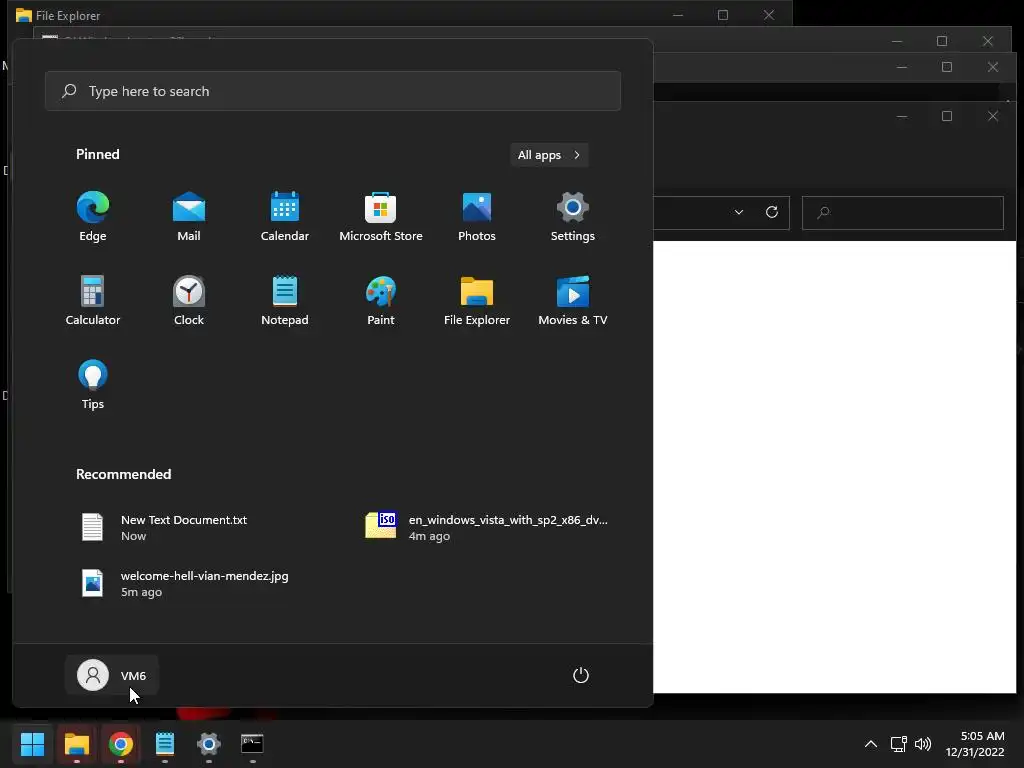Launch Movies & TV
This screenshot has width=1024, height=768.
coord(573,300)
